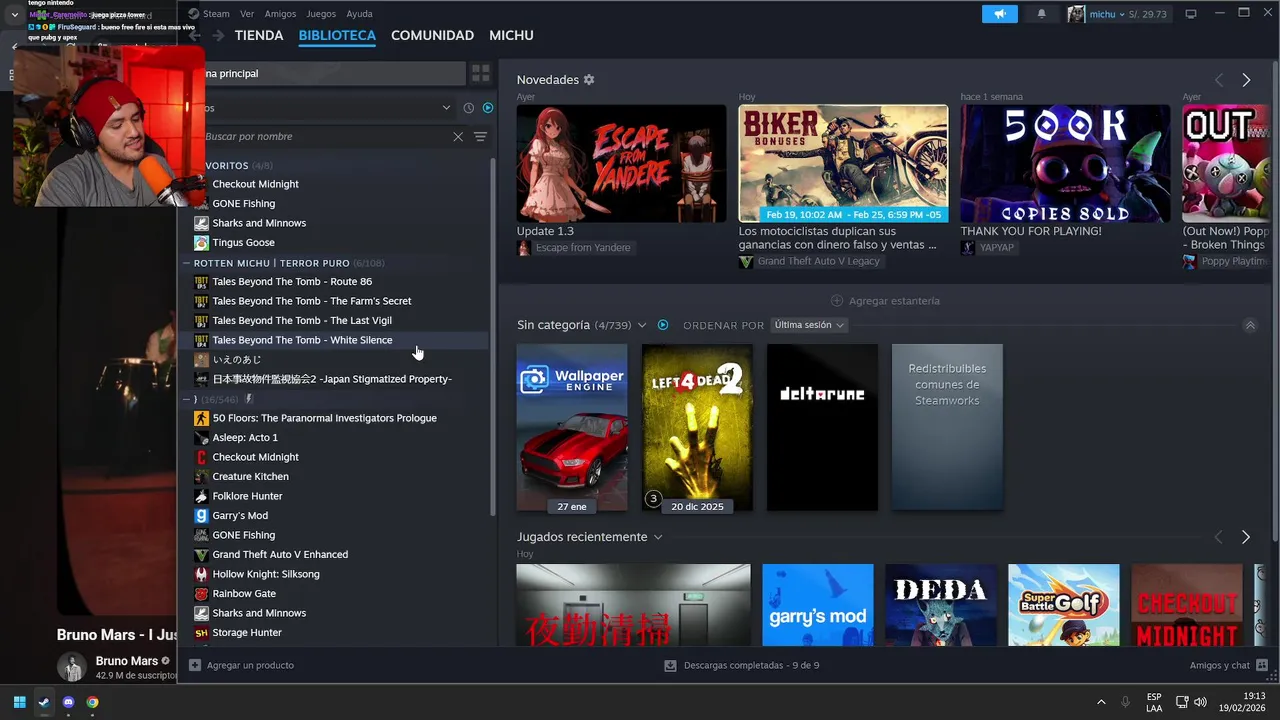Open the Juegos menu

pyautogui.click(x=321, y=14)
